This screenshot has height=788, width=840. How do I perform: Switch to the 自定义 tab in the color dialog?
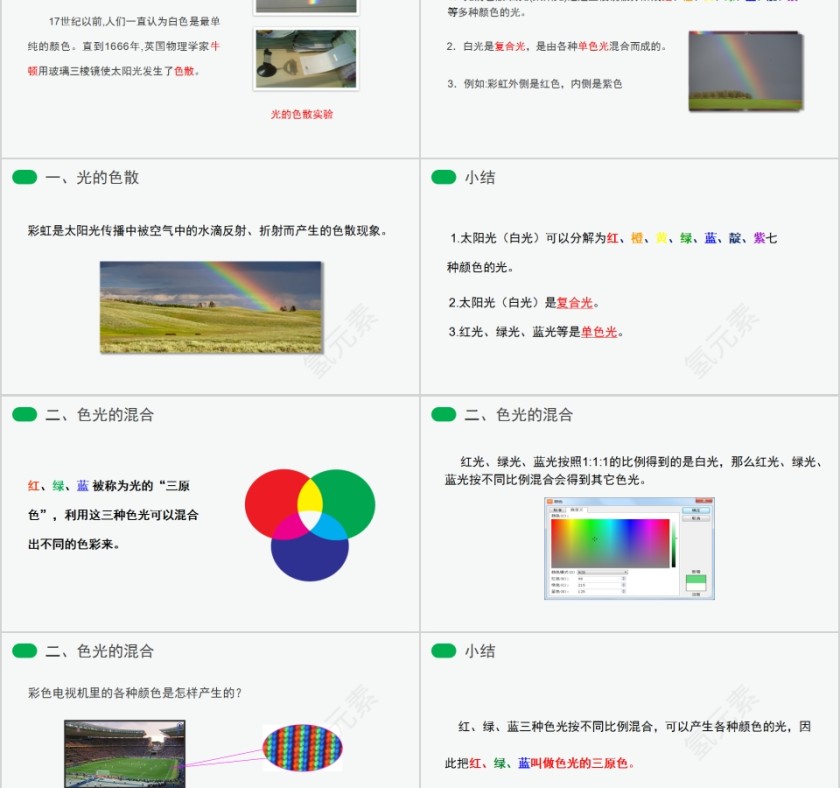(578, 508)
